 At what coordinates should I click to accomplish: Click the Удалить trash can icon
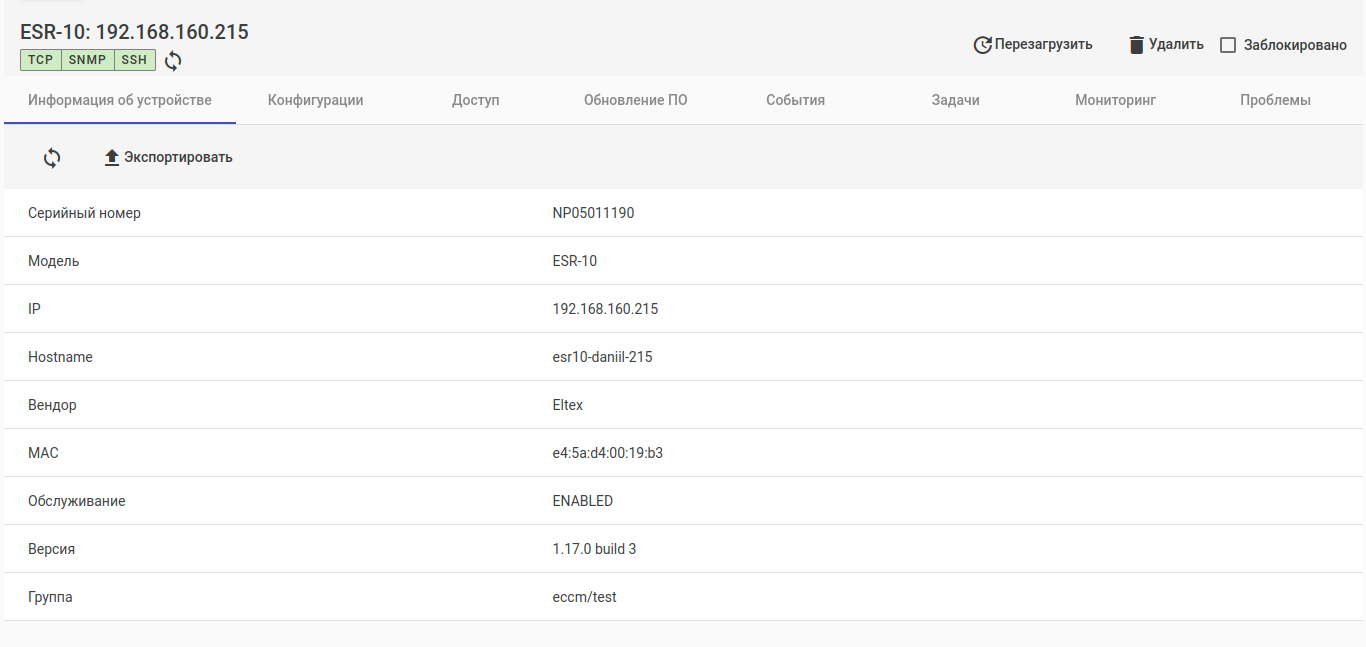tap(1136, 45)
